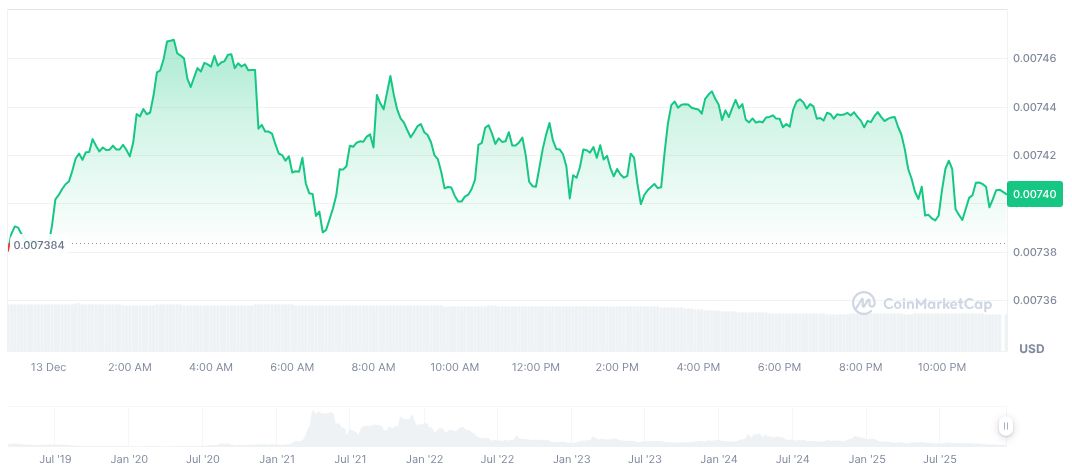Click the 8:00 AM time axis label
Image resolution: width=1072 pixels, height=470 pixels.
pos(374,367)
